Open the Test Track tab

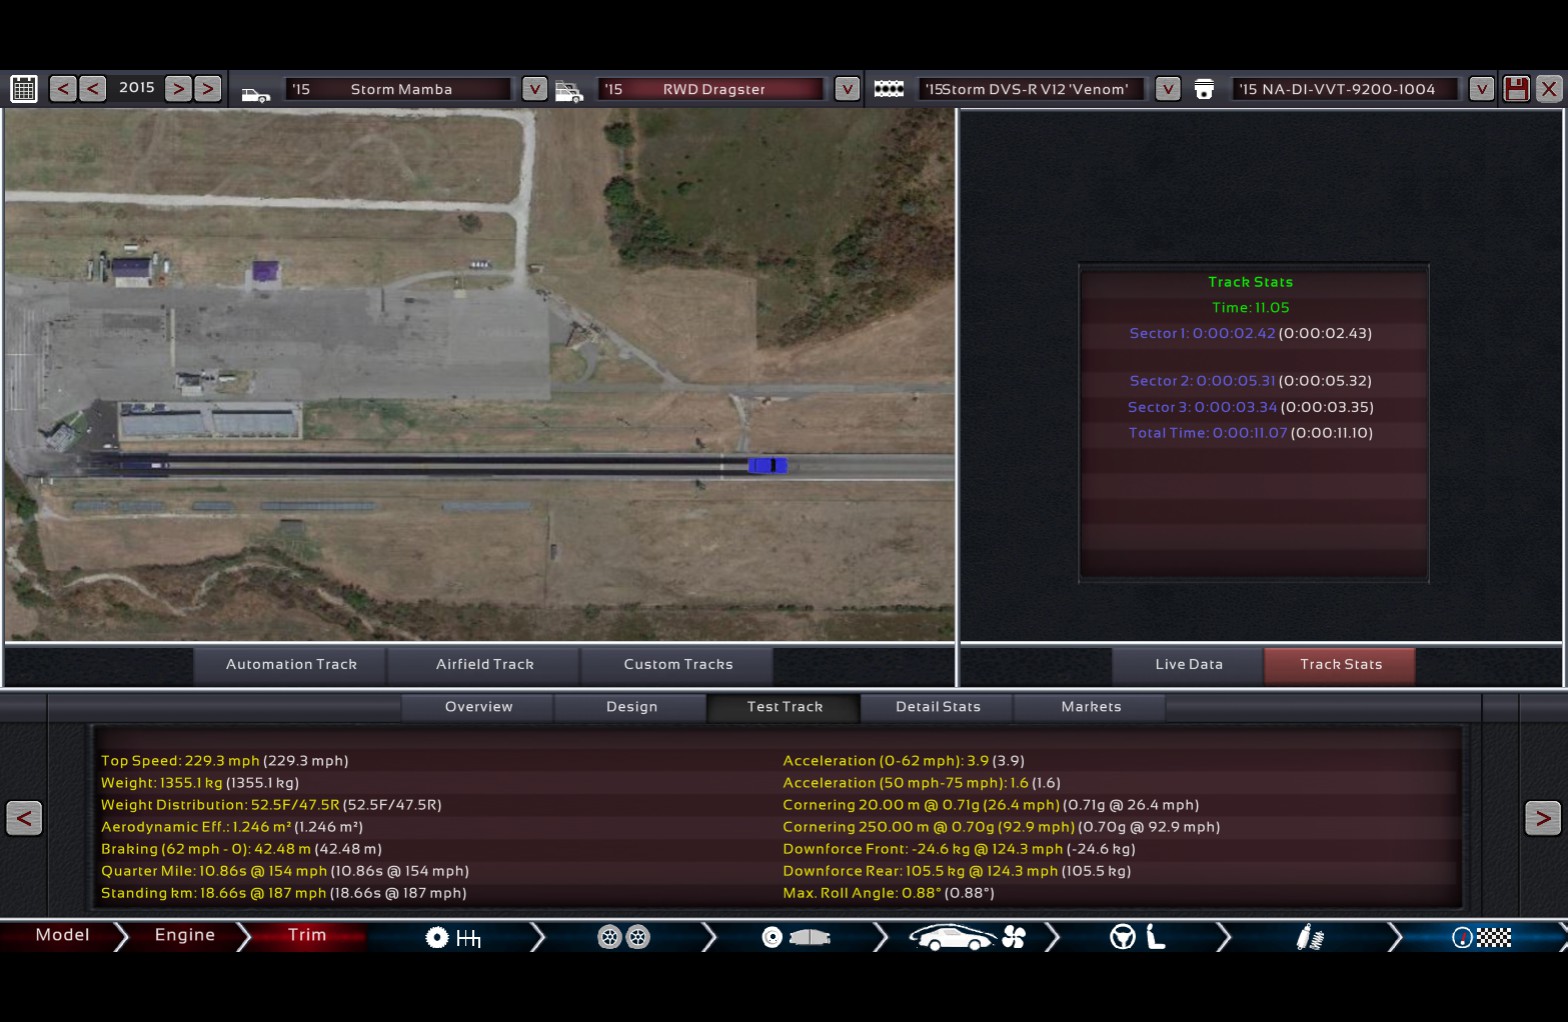[784, 707]
